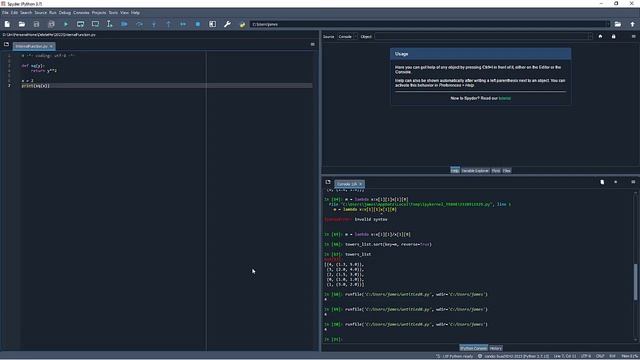Save all files from the toolbar

pos(51,24)
